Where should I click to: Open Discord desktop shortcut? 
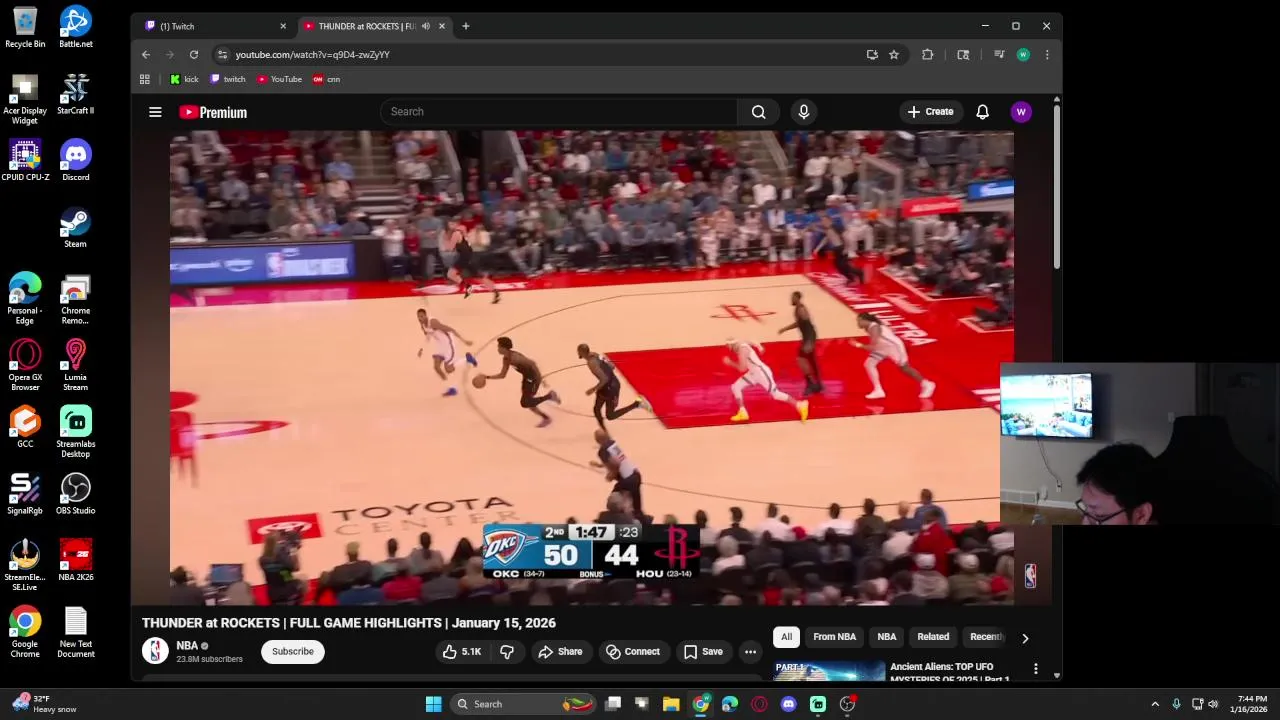(76, 161)
